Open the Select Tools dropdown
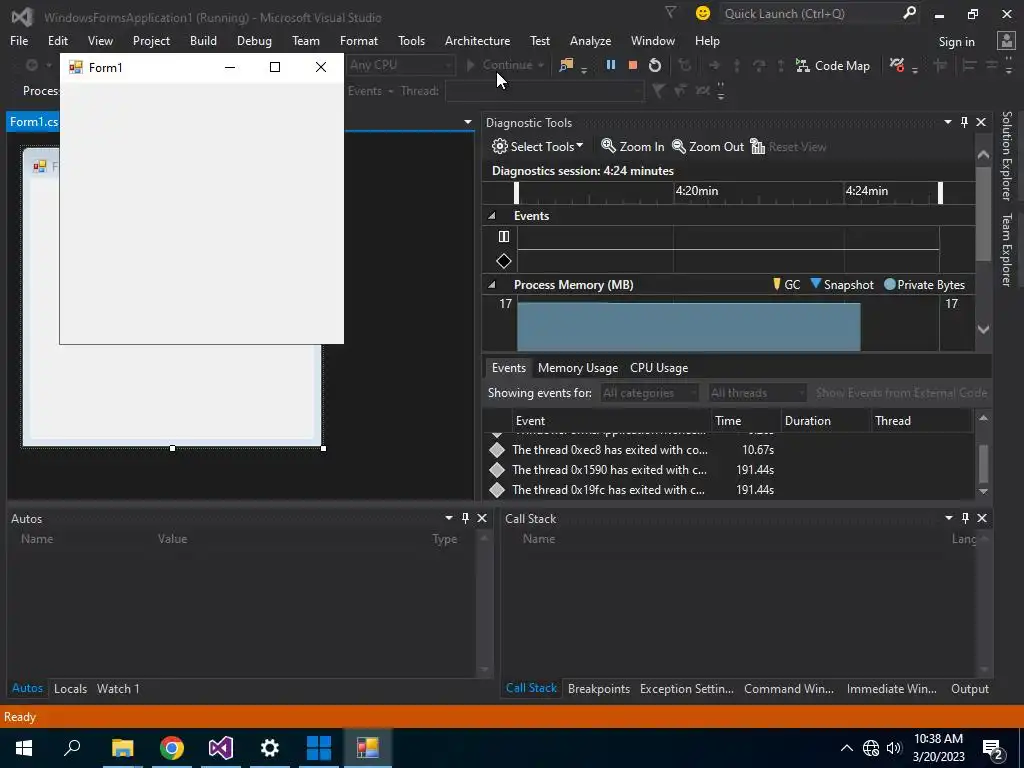This screenshot has height=768, width=1024. pyautogui.click(x=538, y=146)
